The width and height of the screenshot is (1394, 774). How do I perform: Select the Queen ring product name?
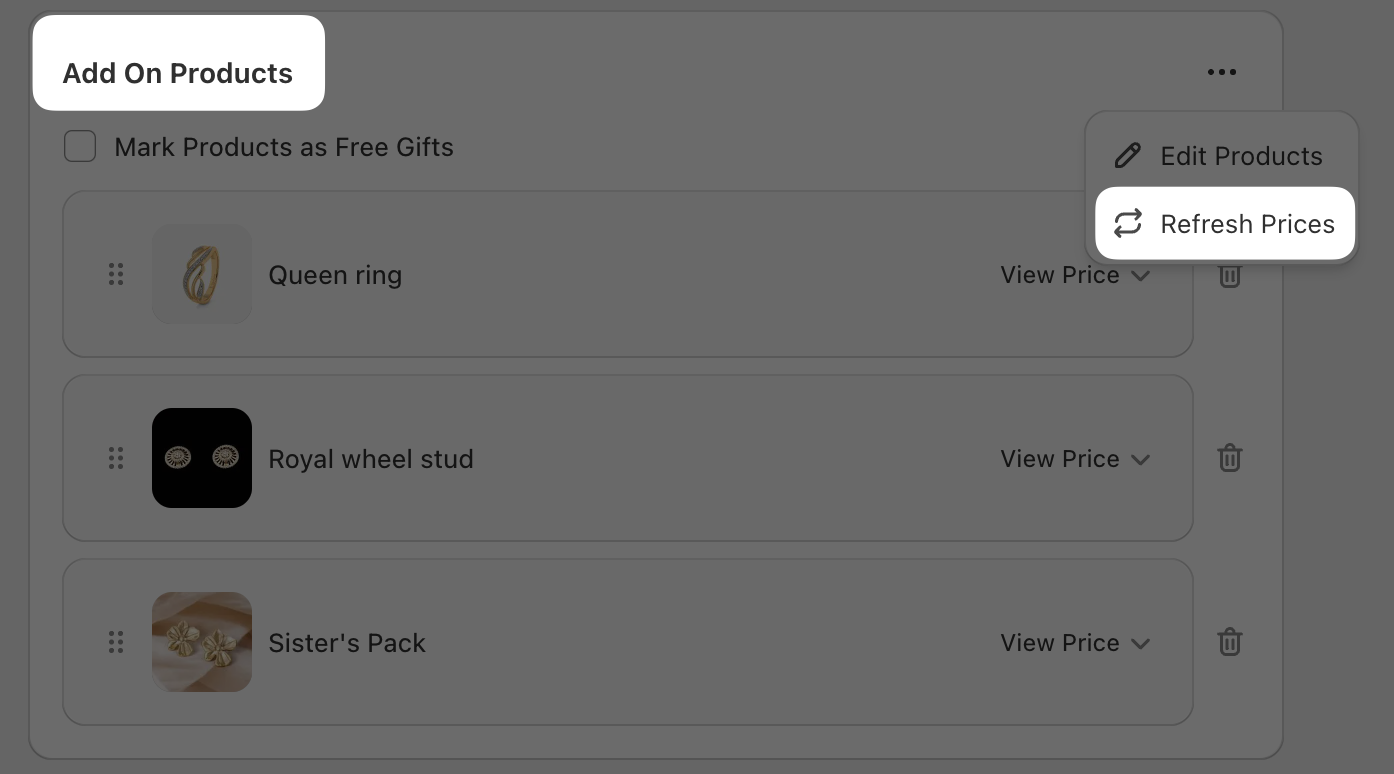[335, 275]
